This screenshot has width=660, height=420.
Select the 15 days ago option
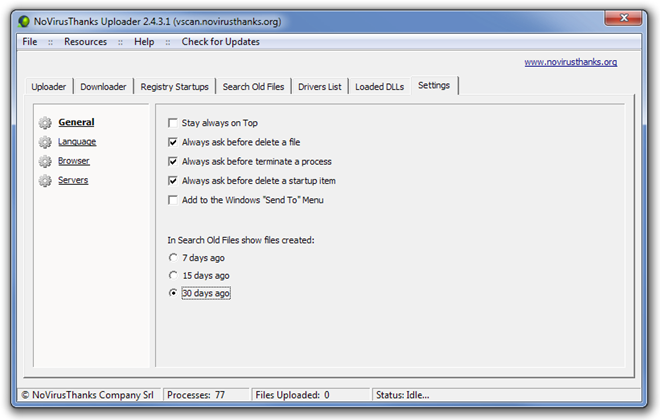[173, 275]
